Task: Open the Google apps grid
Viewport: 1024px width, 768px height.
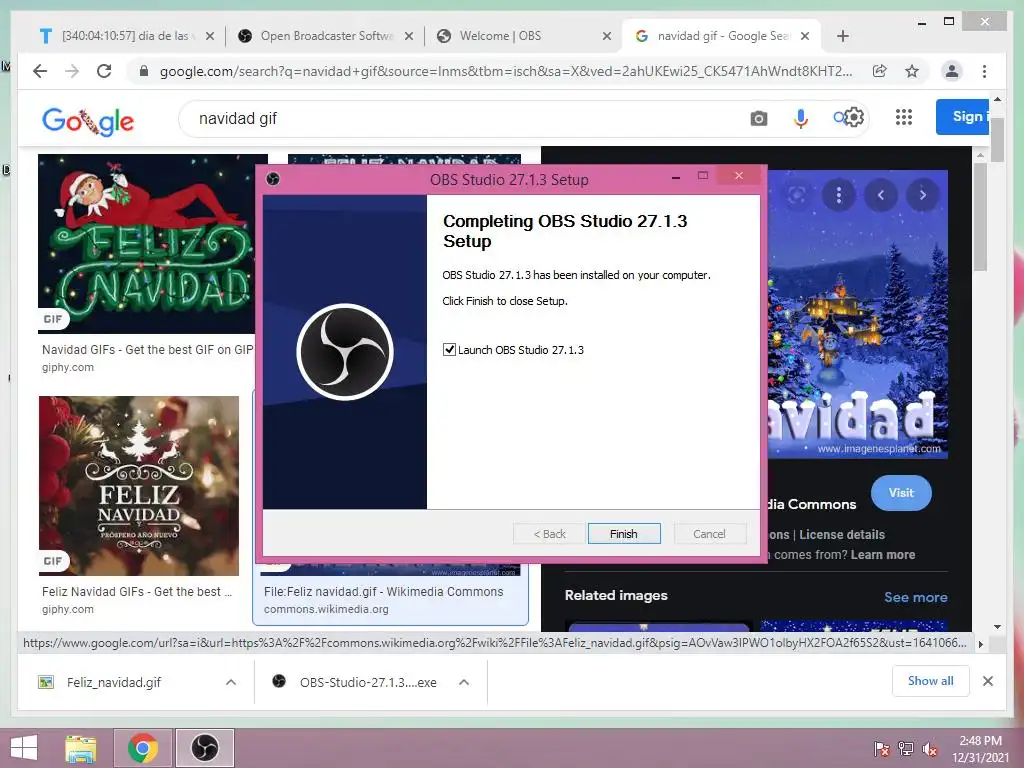Action: click(x=903, y=117)
